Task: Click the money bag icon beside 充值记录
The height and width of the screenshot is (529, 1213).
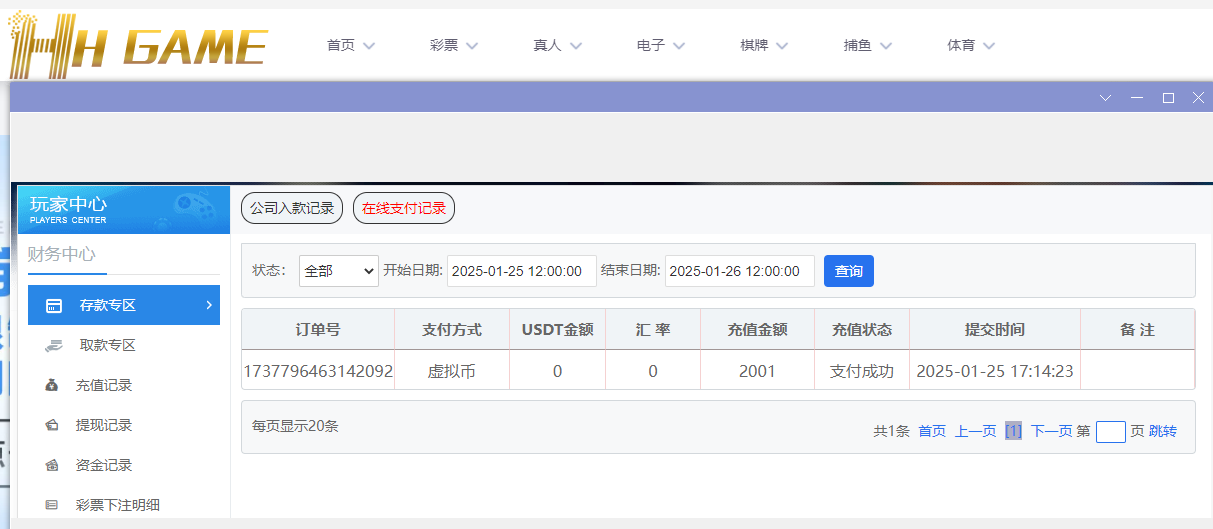Action: coord(52,385)
